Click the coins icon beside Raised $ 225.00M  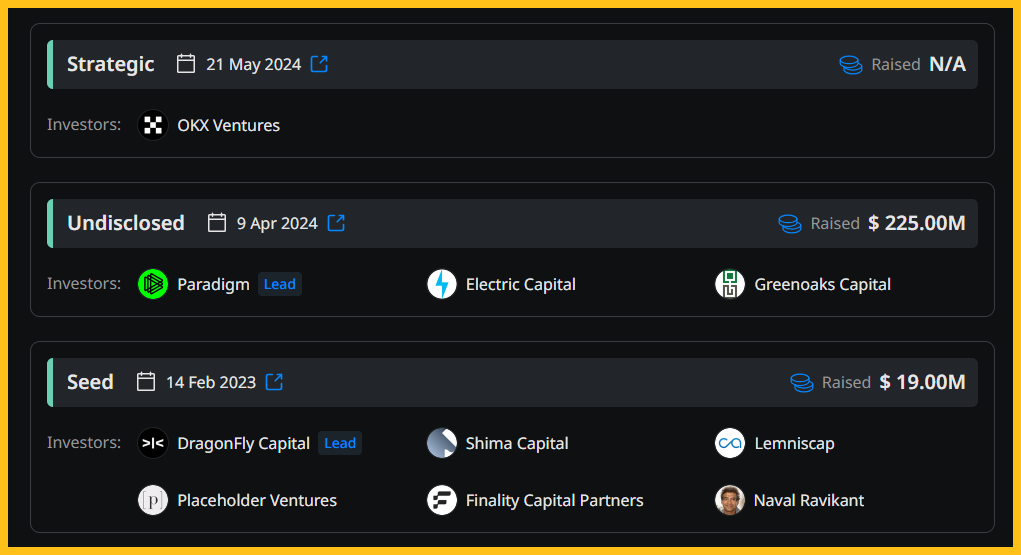[790, 223]
